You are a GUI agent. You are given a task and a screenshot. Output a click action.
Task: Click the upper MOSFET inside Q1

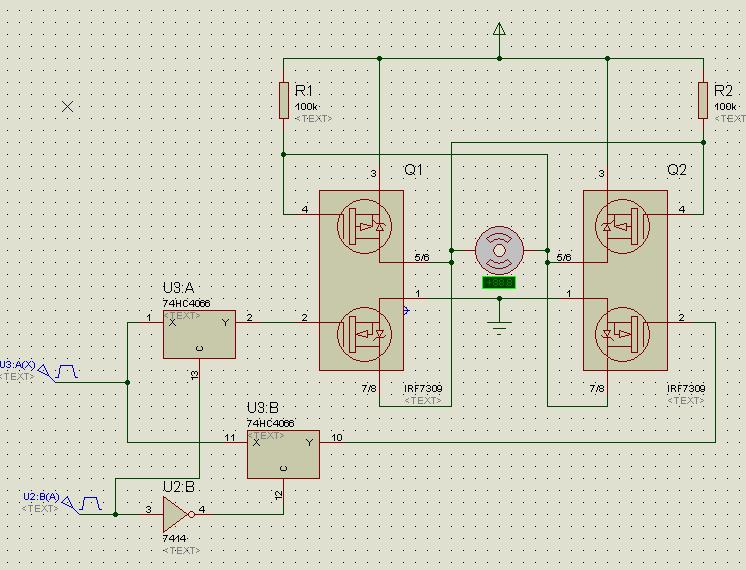point(360,226)
